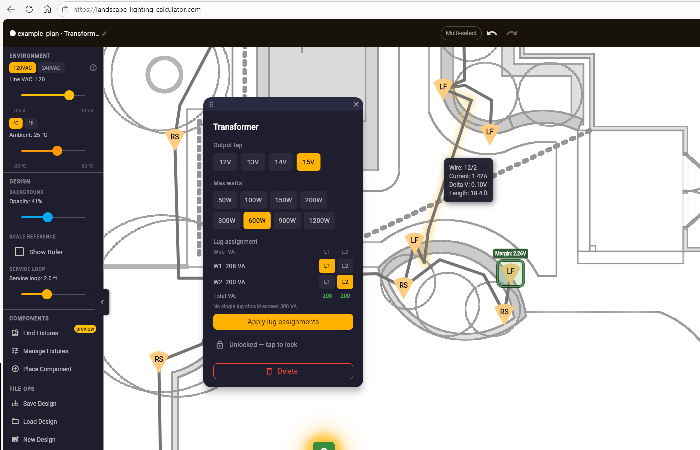Viewport: 700px width, 450px height.
Task: Choose New Design under File Ops
Action: pos(39,439)
